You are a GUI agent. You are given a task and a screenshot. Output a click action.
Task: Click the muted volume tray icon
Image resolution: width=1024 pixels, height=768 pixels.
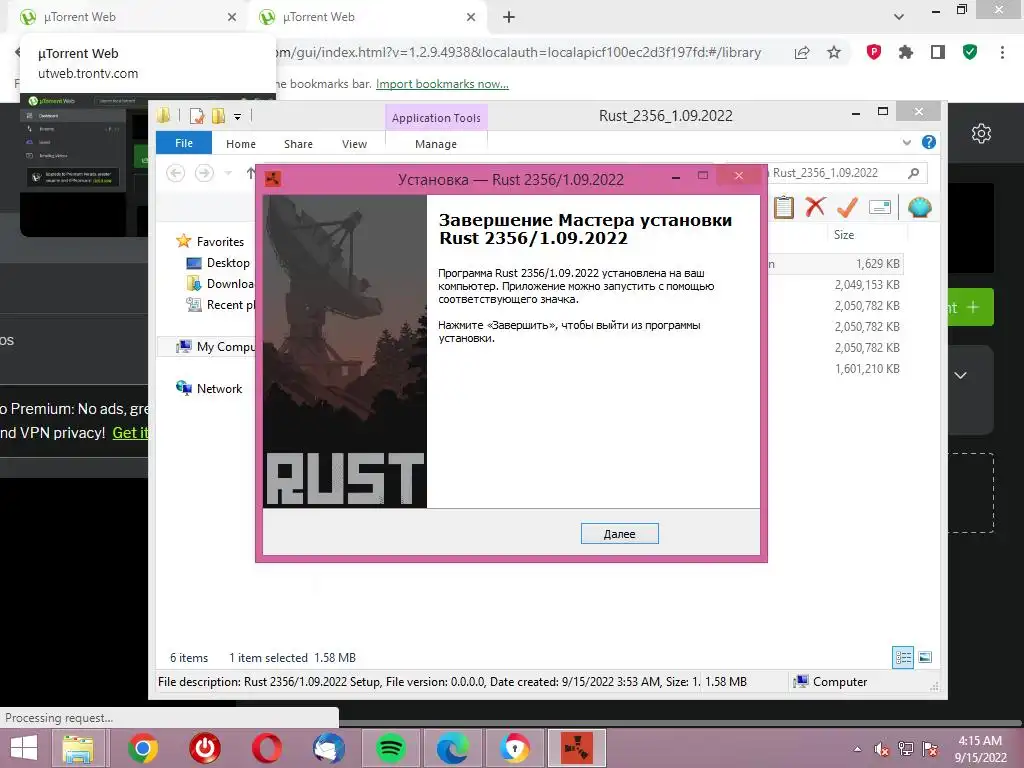882,749
